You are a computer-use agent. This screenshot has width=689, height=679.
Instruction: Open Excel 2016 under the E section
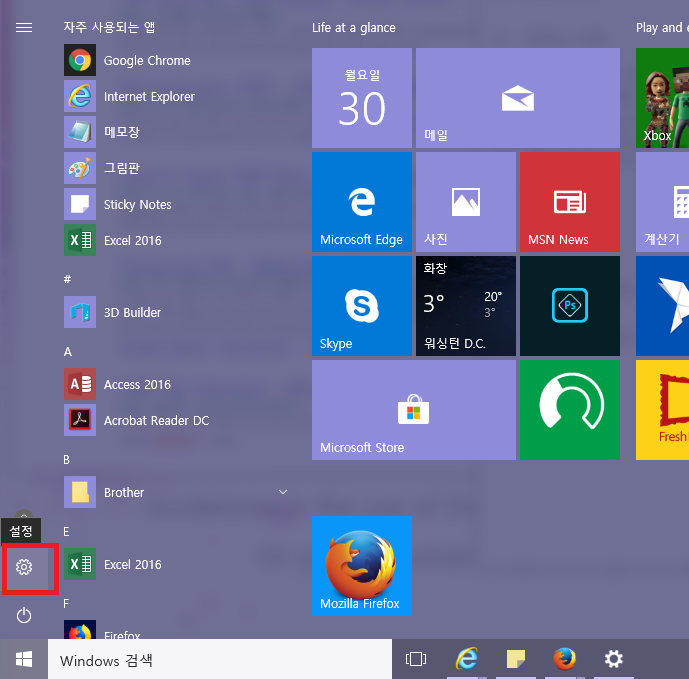pyautogui.click(x=176, y=564)
